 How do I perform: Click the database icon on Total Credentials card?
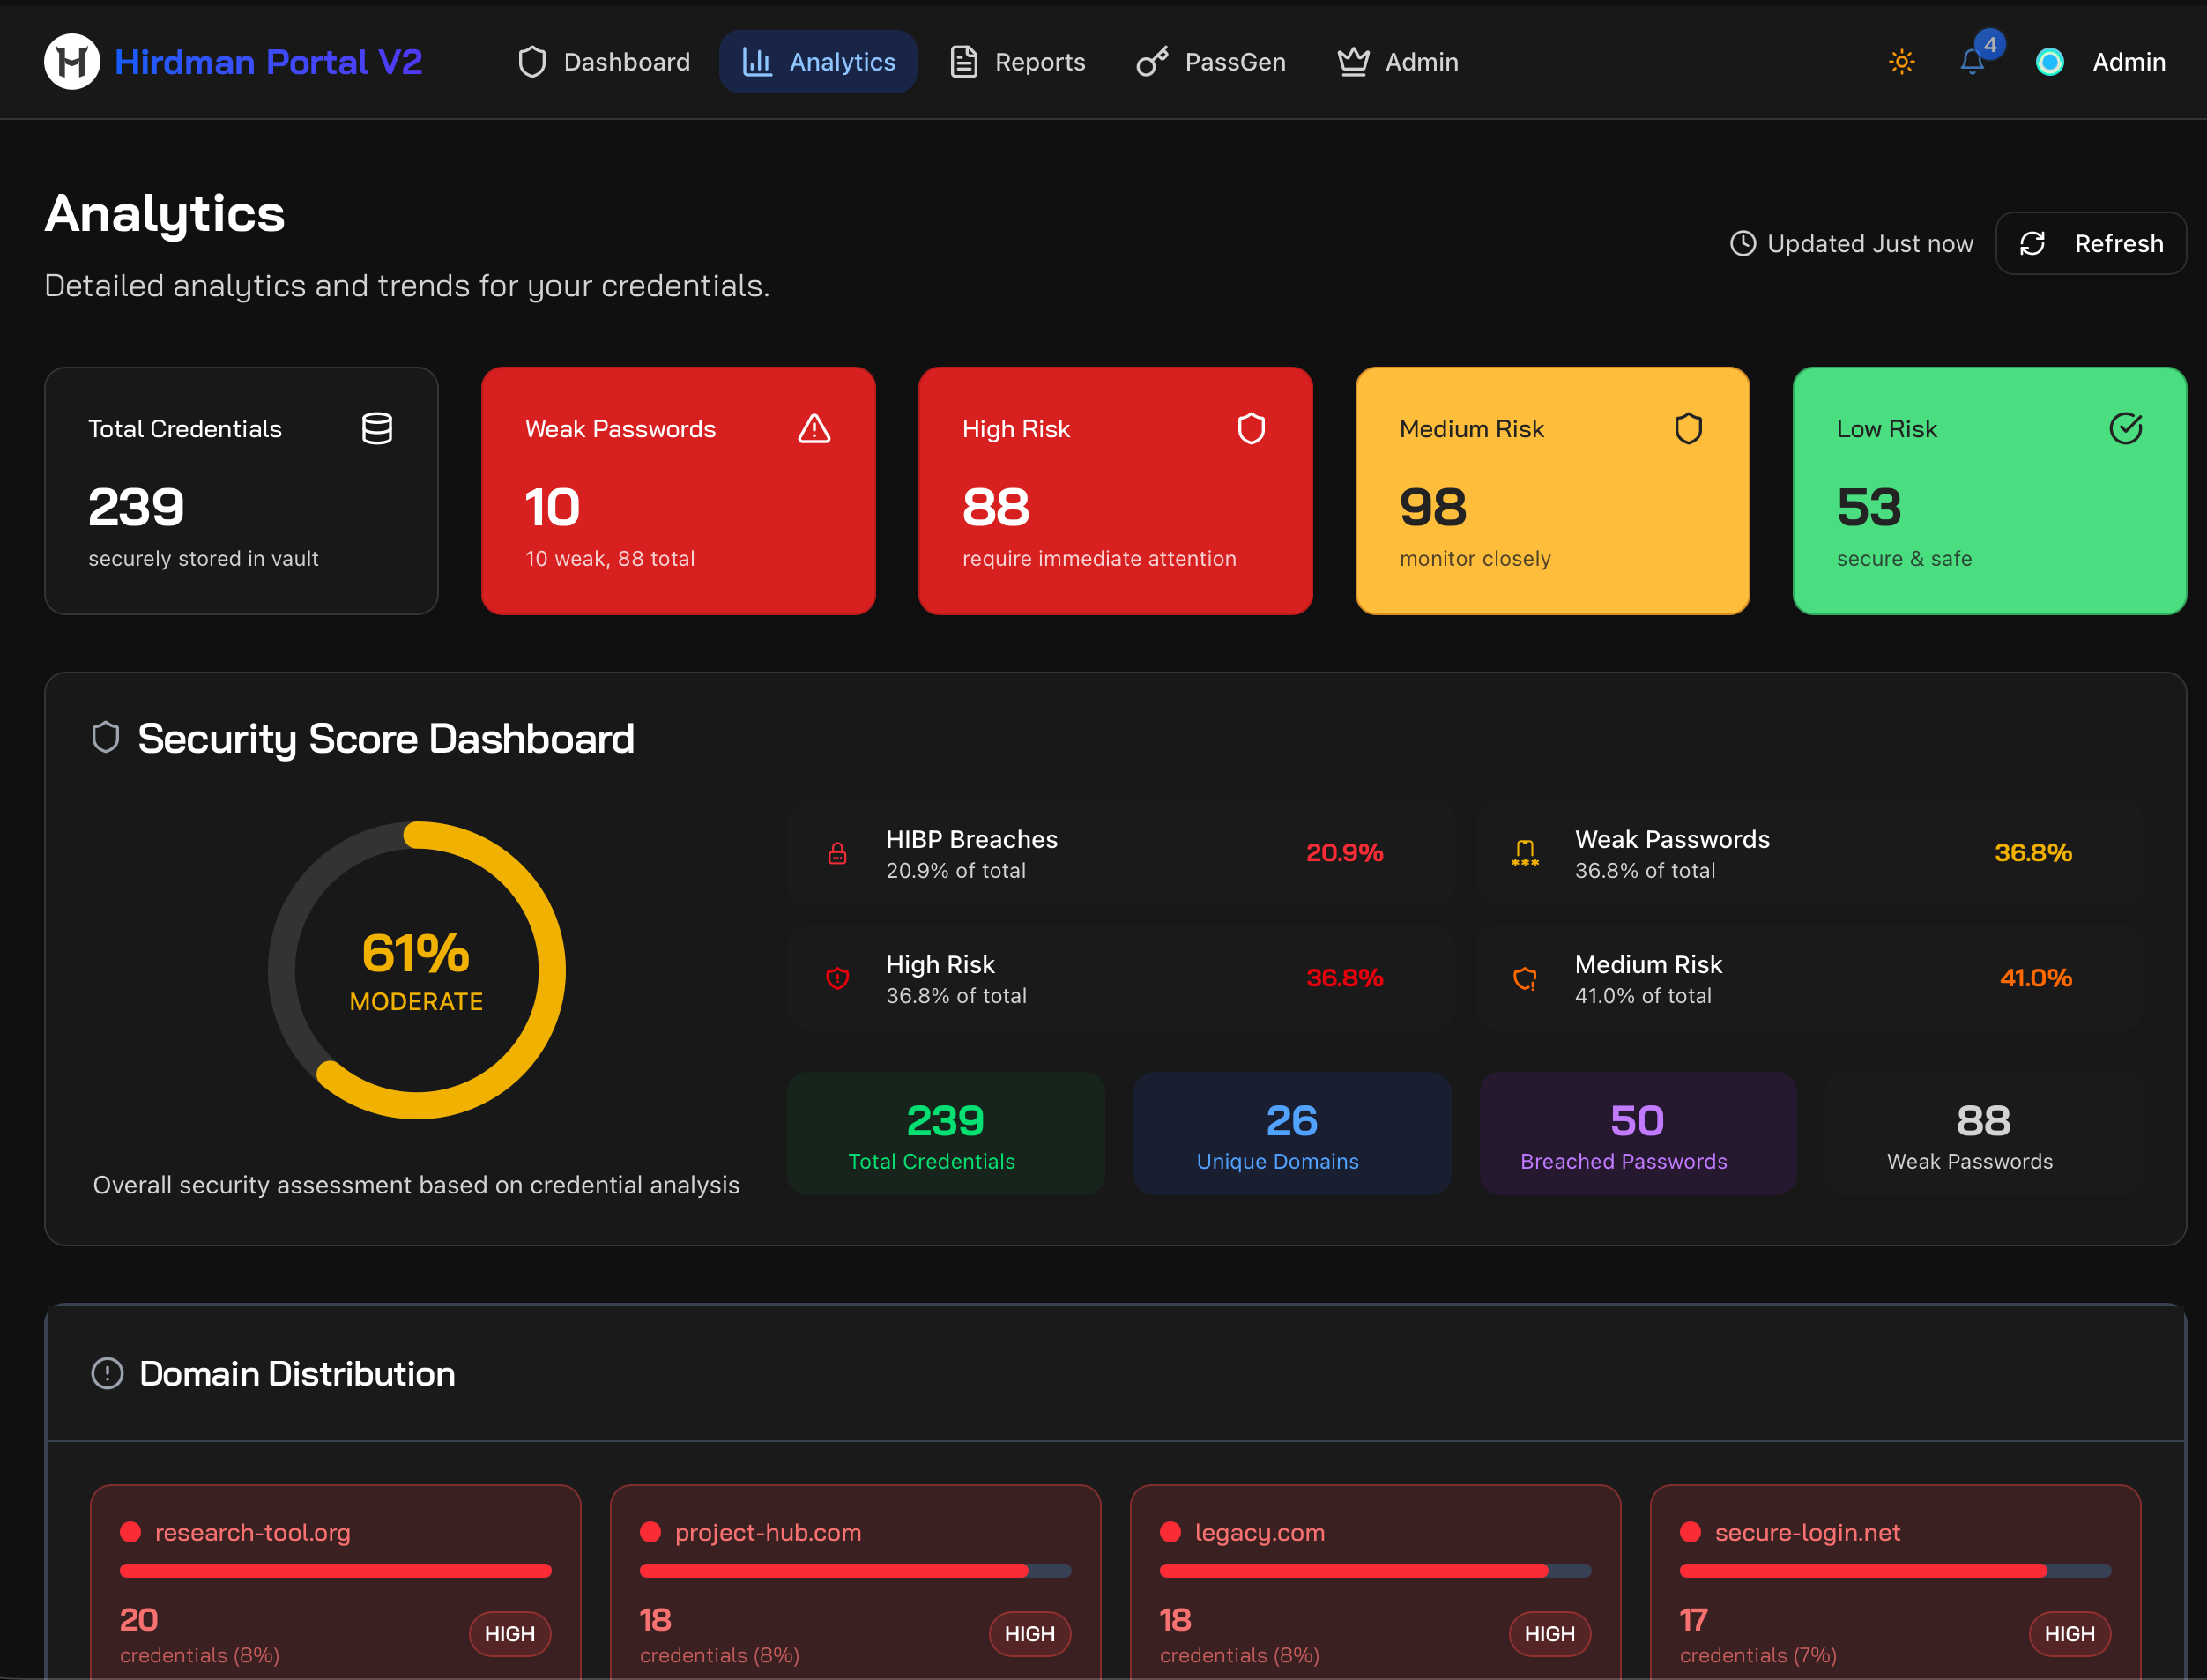377,428
